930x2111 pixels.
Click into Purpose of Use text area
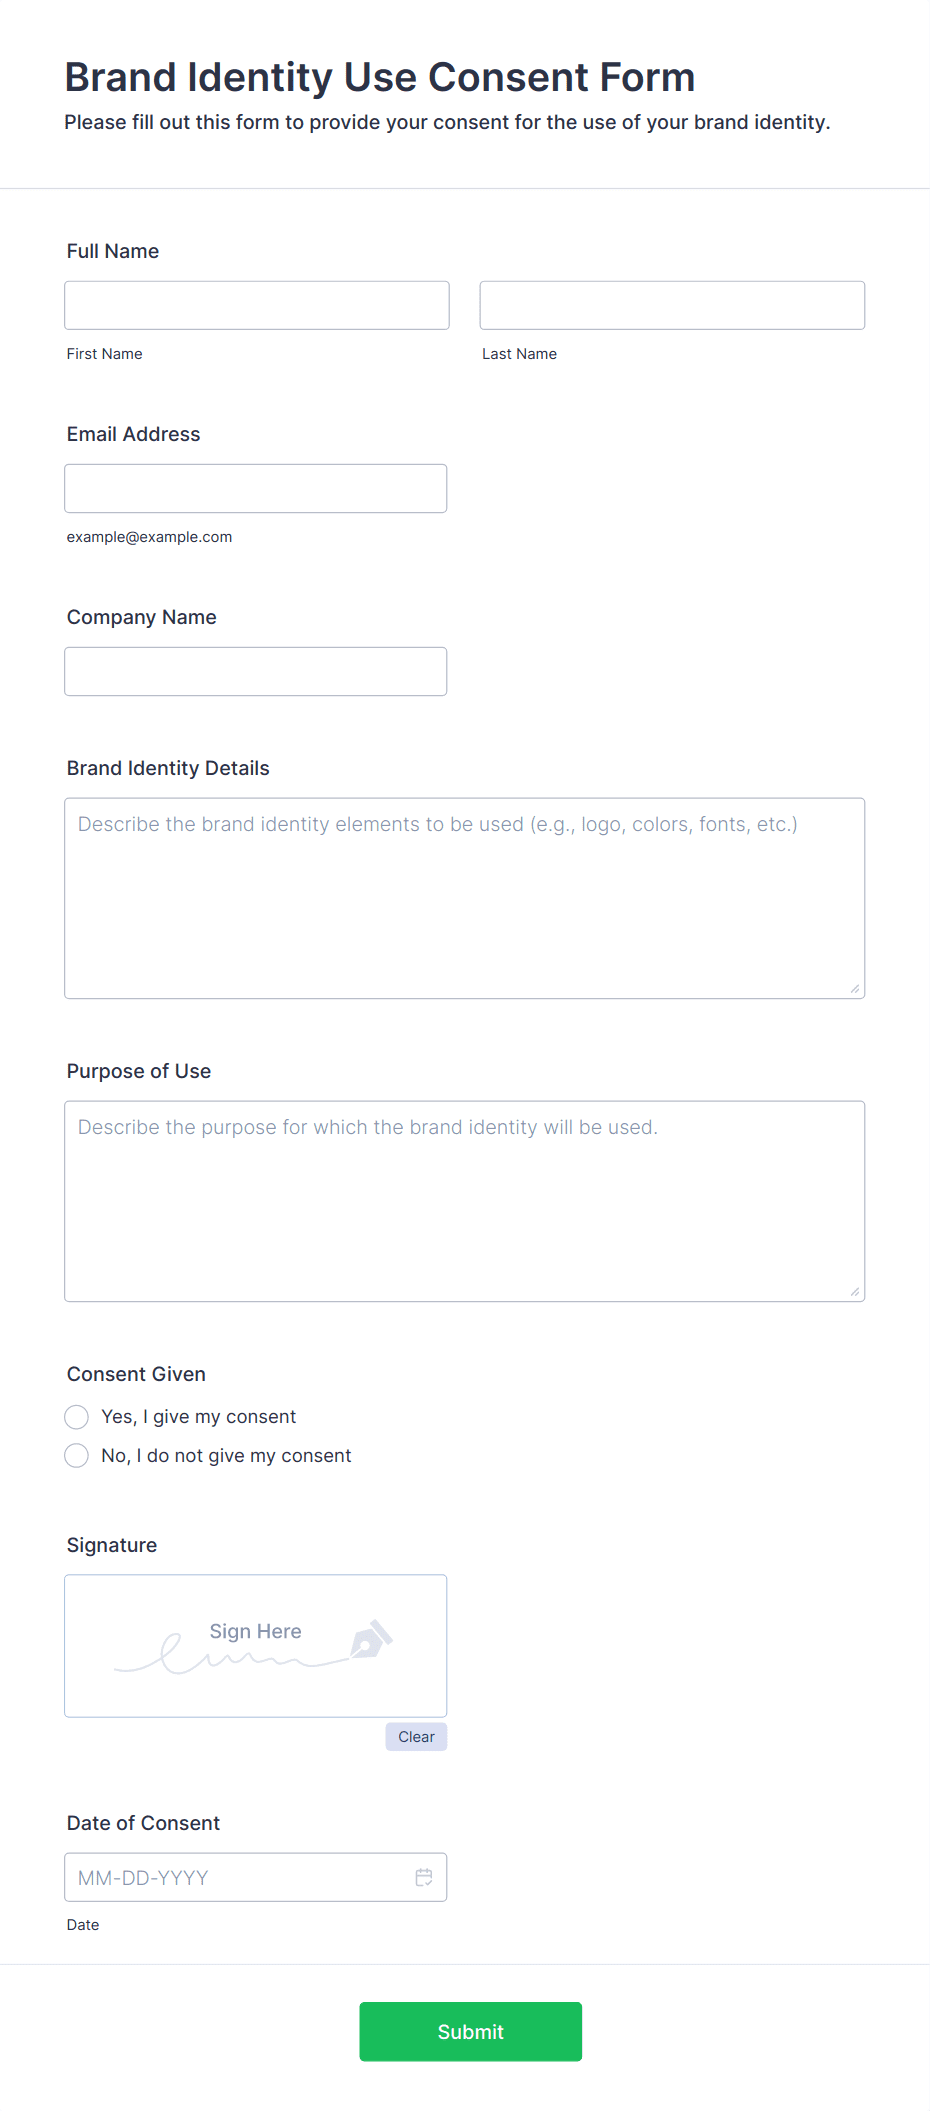coord(465,1201)
